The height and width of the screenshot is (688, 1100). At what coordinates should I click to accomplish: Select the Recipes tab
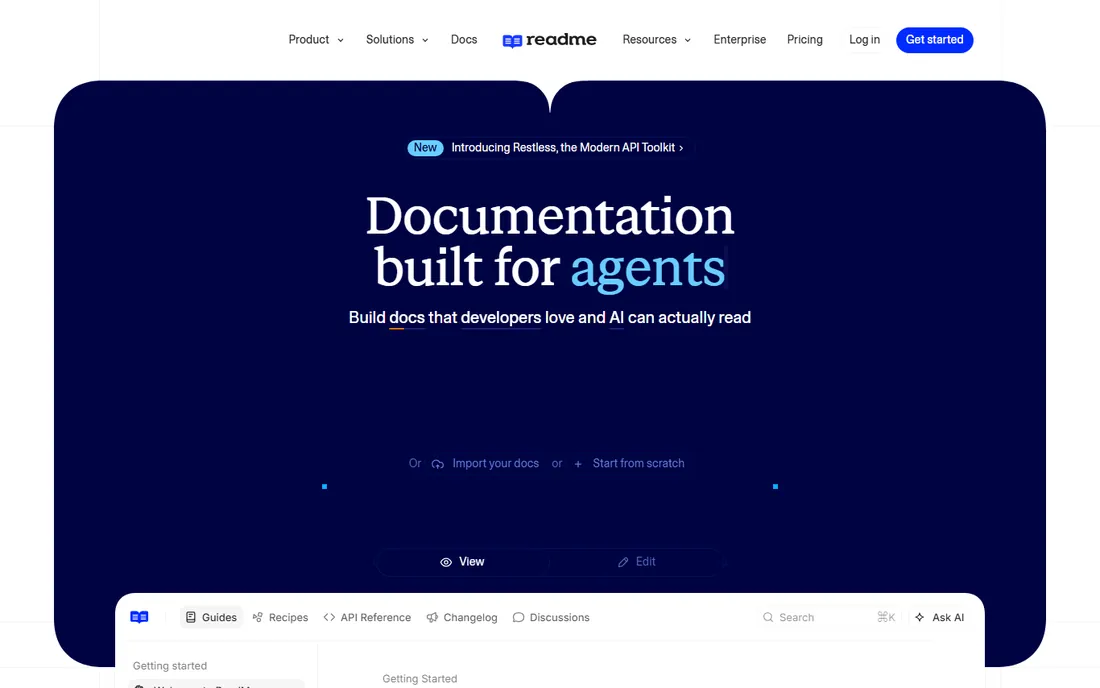281,617
